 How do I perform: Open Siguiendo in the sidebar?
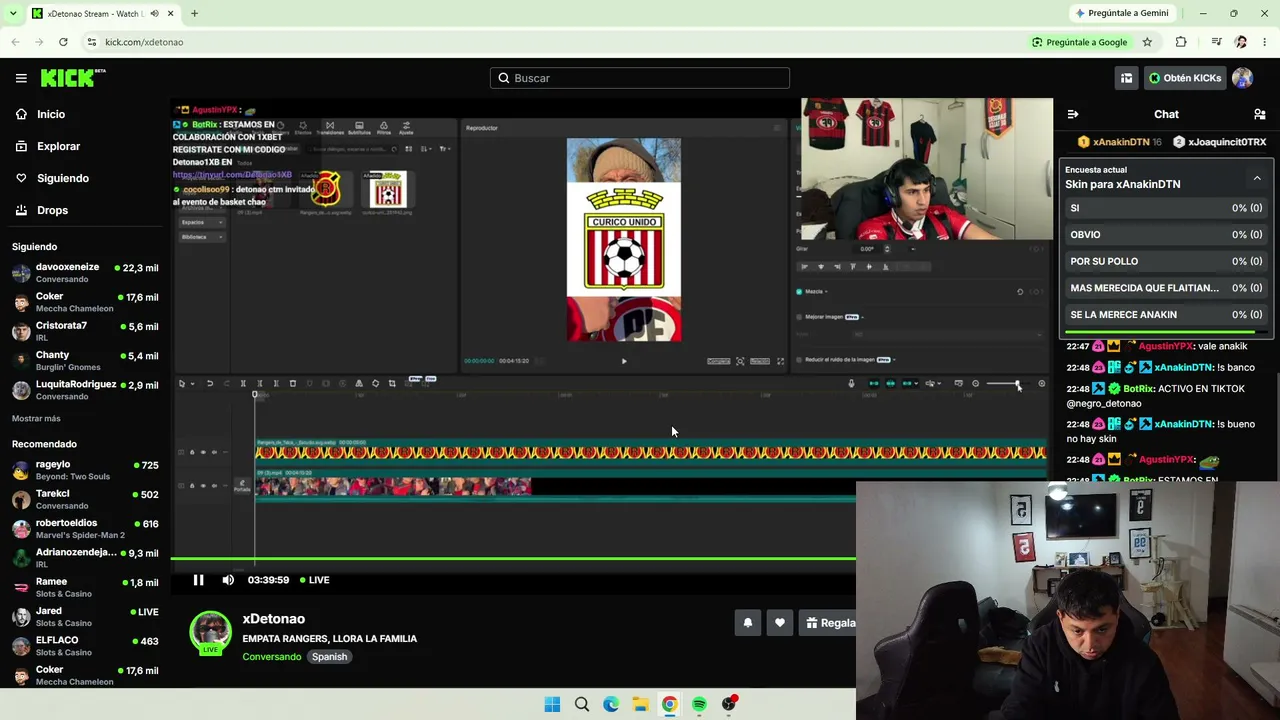(62, 178)
